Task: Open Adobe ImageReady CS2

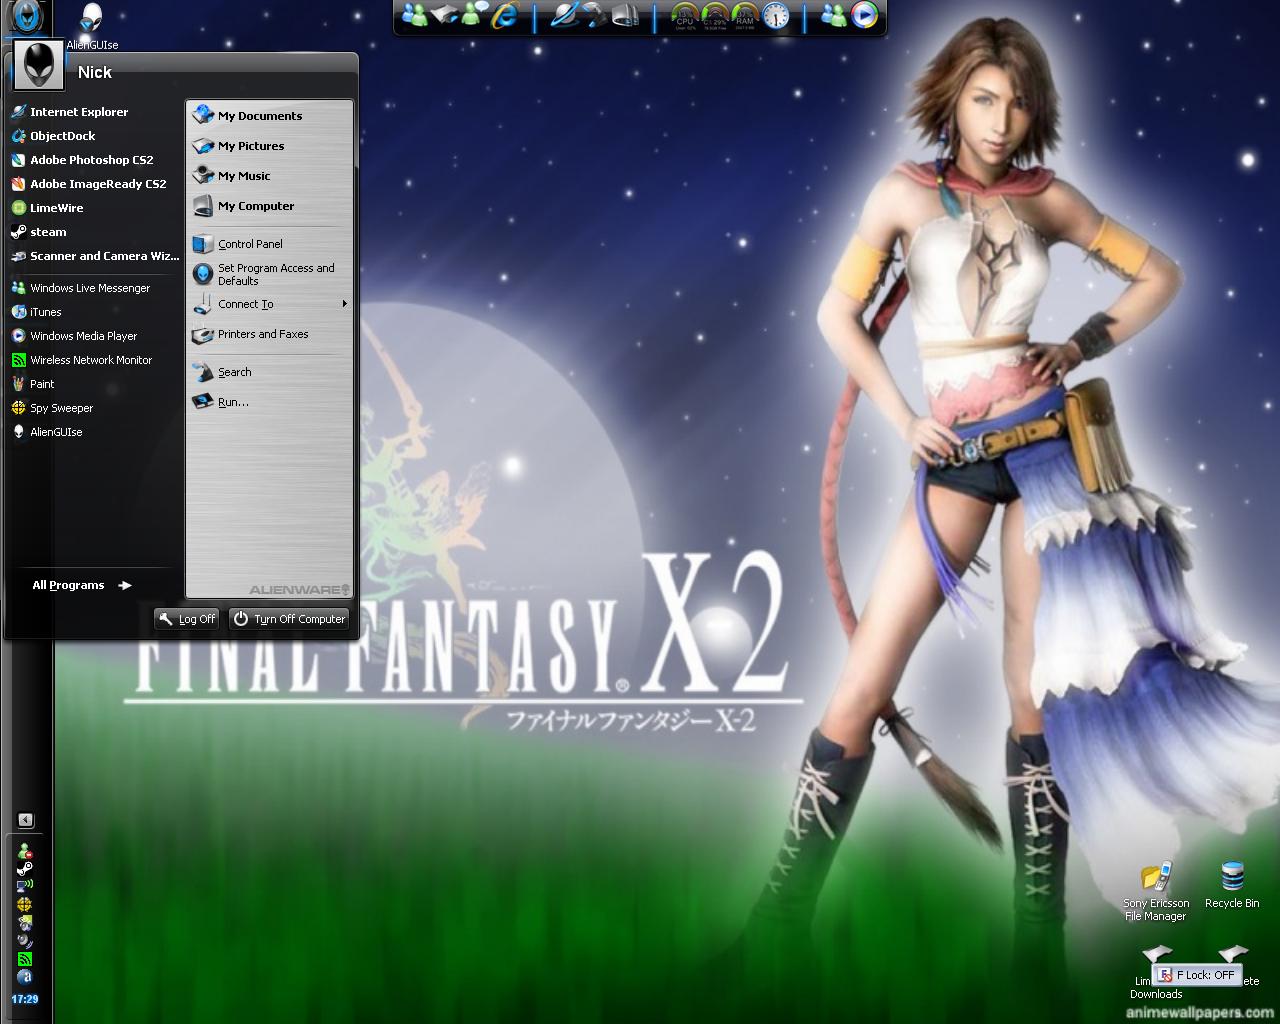Action: coord(94,184)
